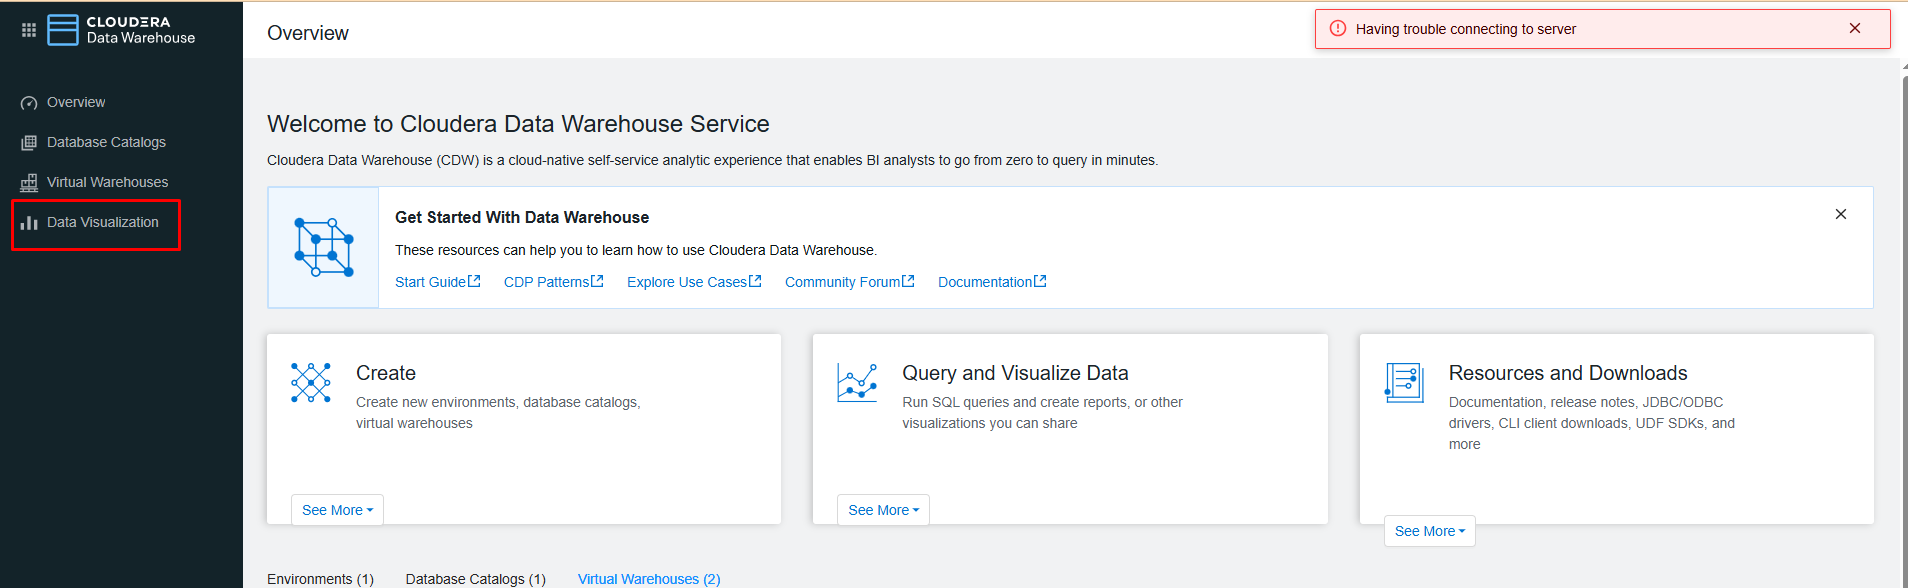Open the Community Forum link

(843, 282)
